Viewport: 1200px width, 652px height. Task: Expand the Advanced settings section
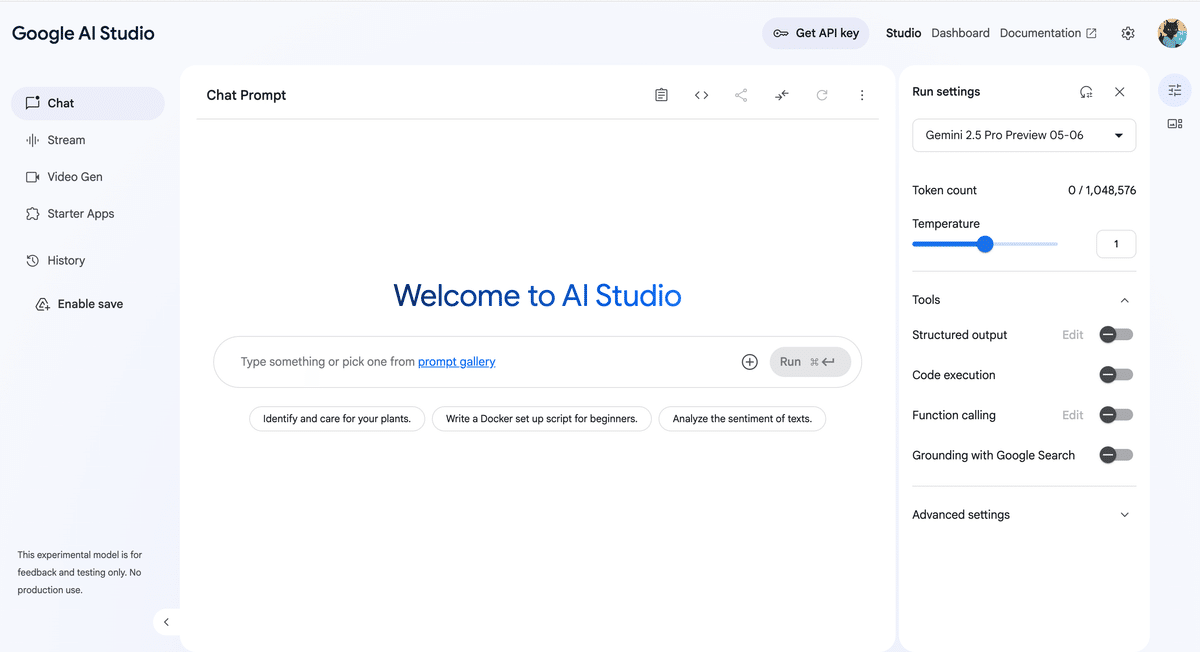1023,515
